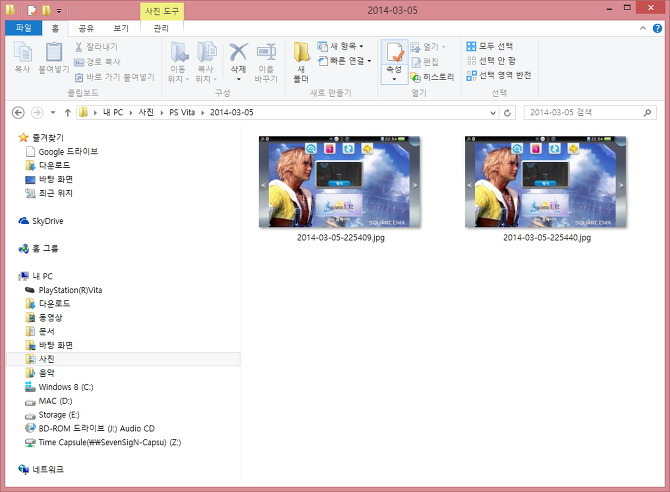Go back with the Back arrow
Screen dimensions: 670x492
click(18, 113)
